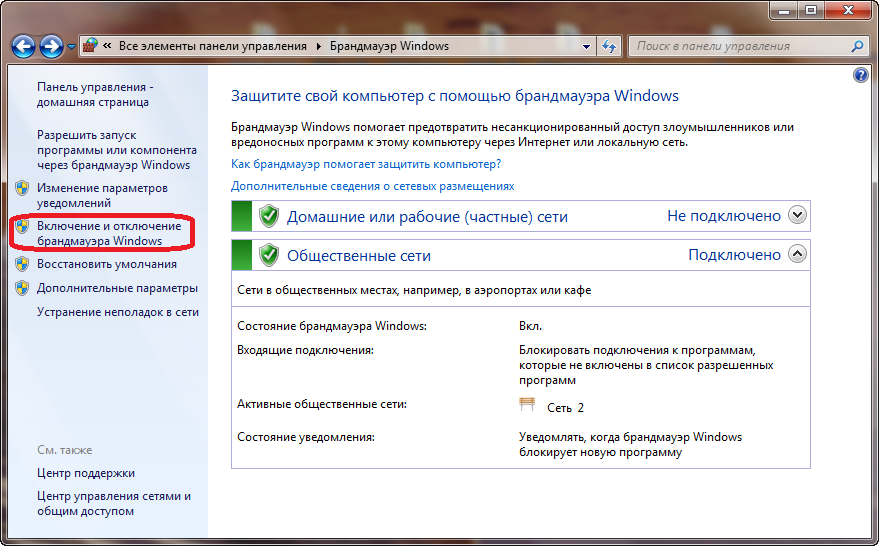
Task: Click the window's minimize button
Action: 784,10
